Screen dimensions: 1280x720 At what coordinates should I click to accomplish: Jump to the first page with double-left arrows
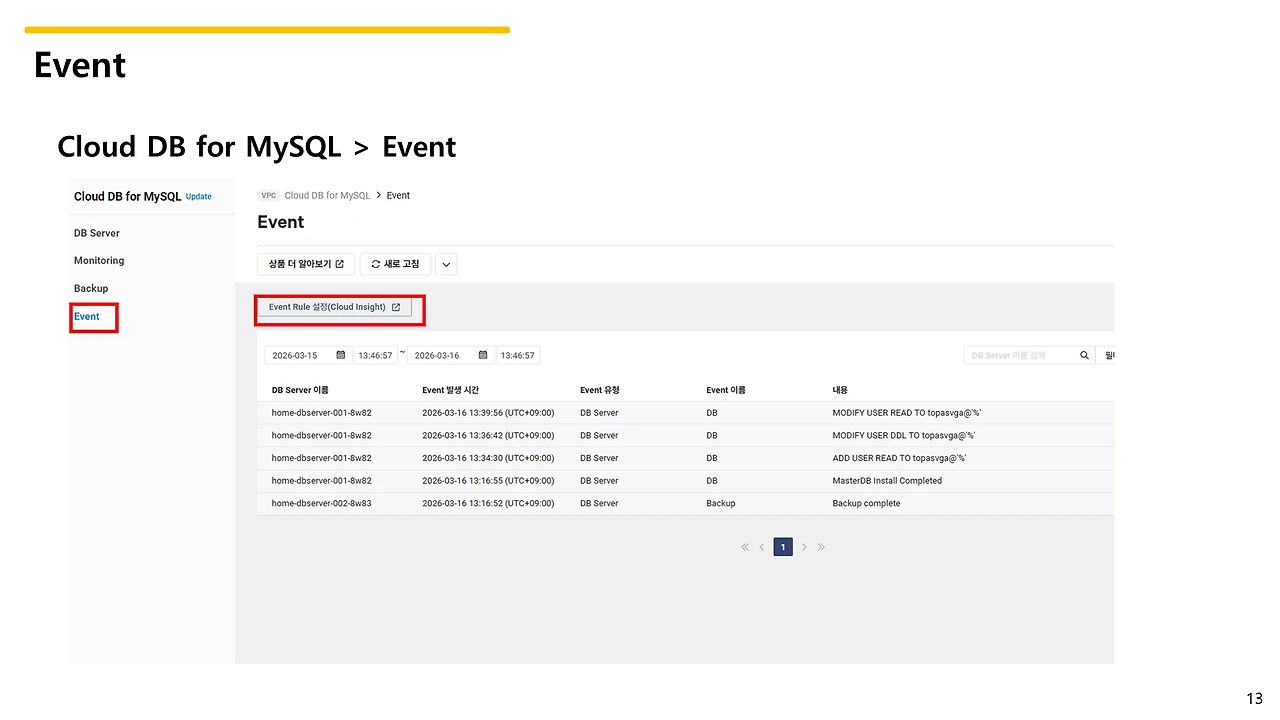745,547
